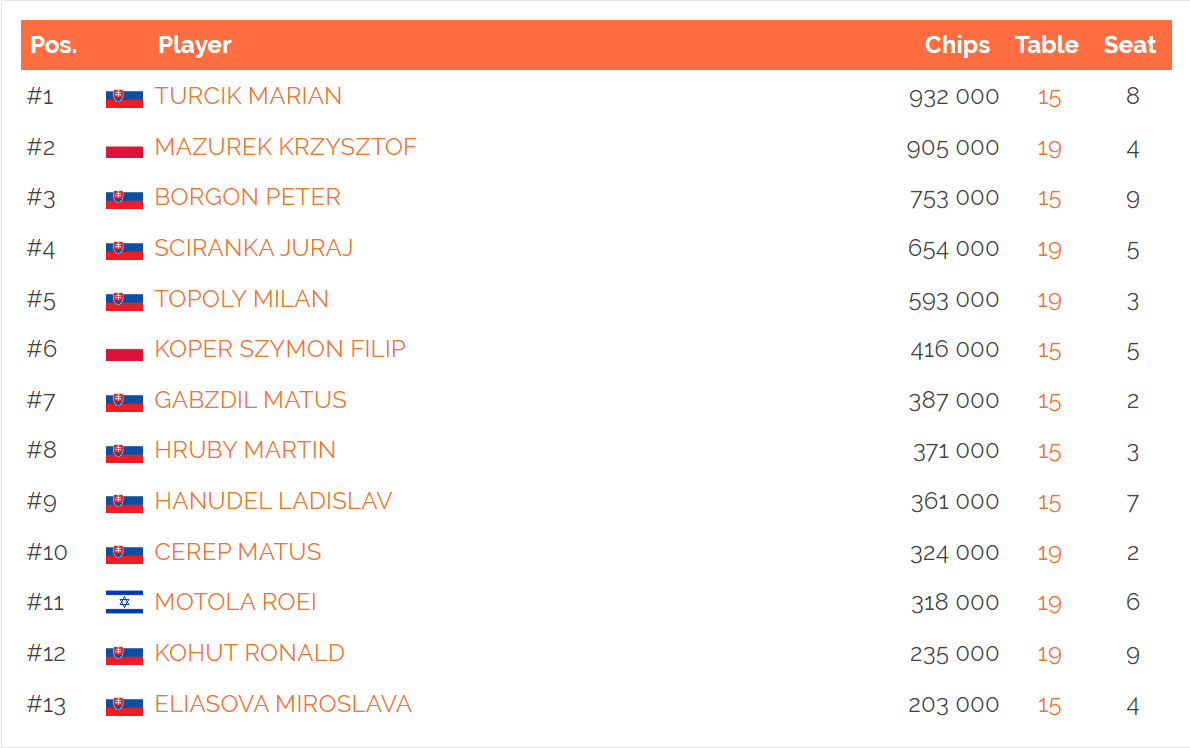This screenshot has width=1190, height=748.
Task: Click the Seat column header
Action: (1129, 45)
